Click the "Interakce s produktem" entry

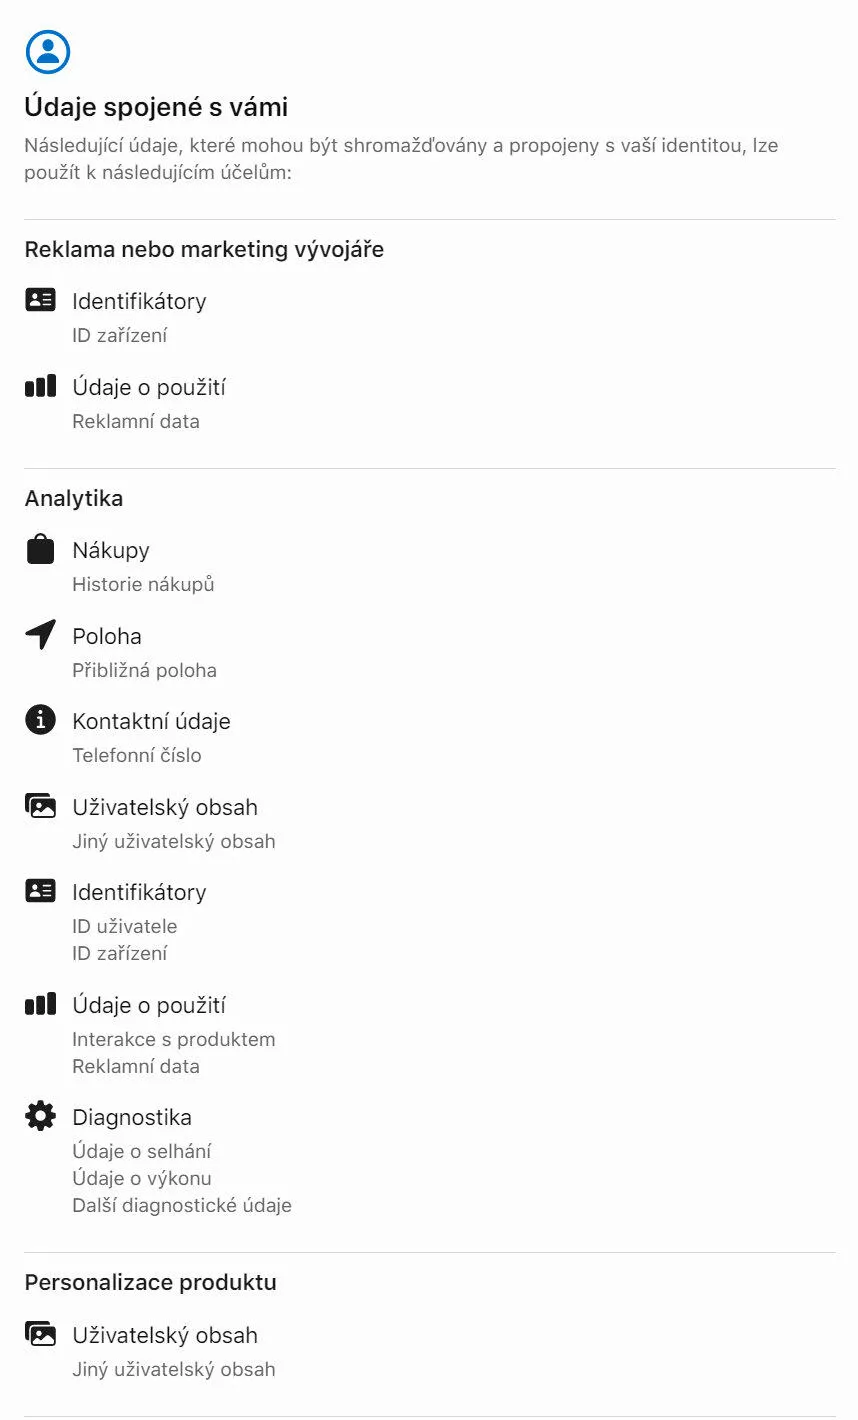tap(173, 1039)
